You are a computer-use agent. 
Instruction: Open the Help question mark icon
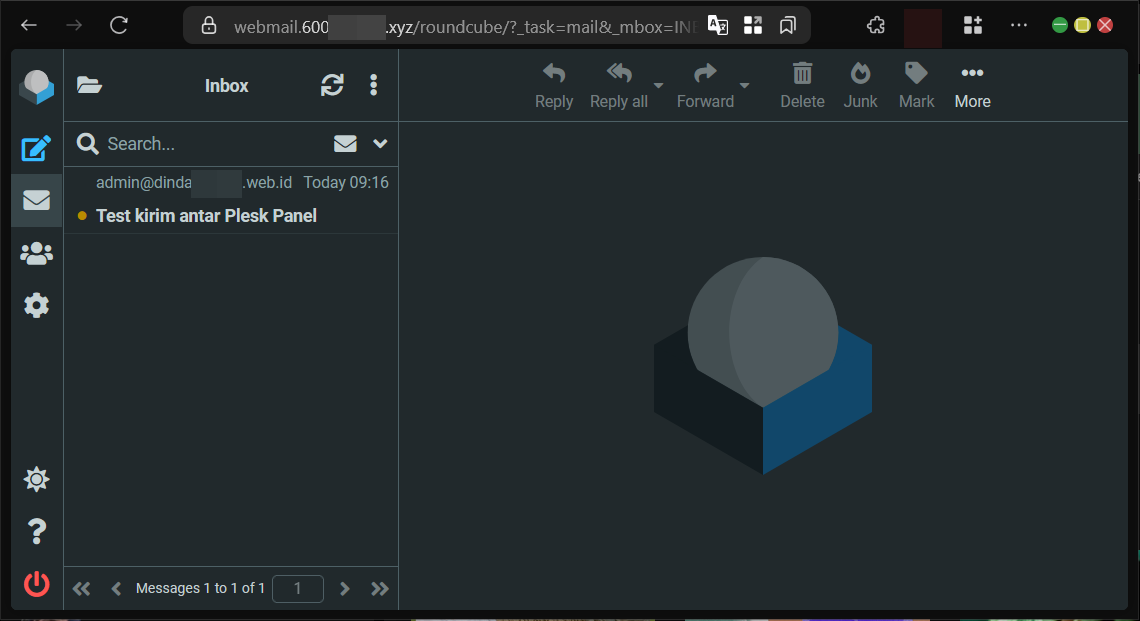tap(36, 531)
